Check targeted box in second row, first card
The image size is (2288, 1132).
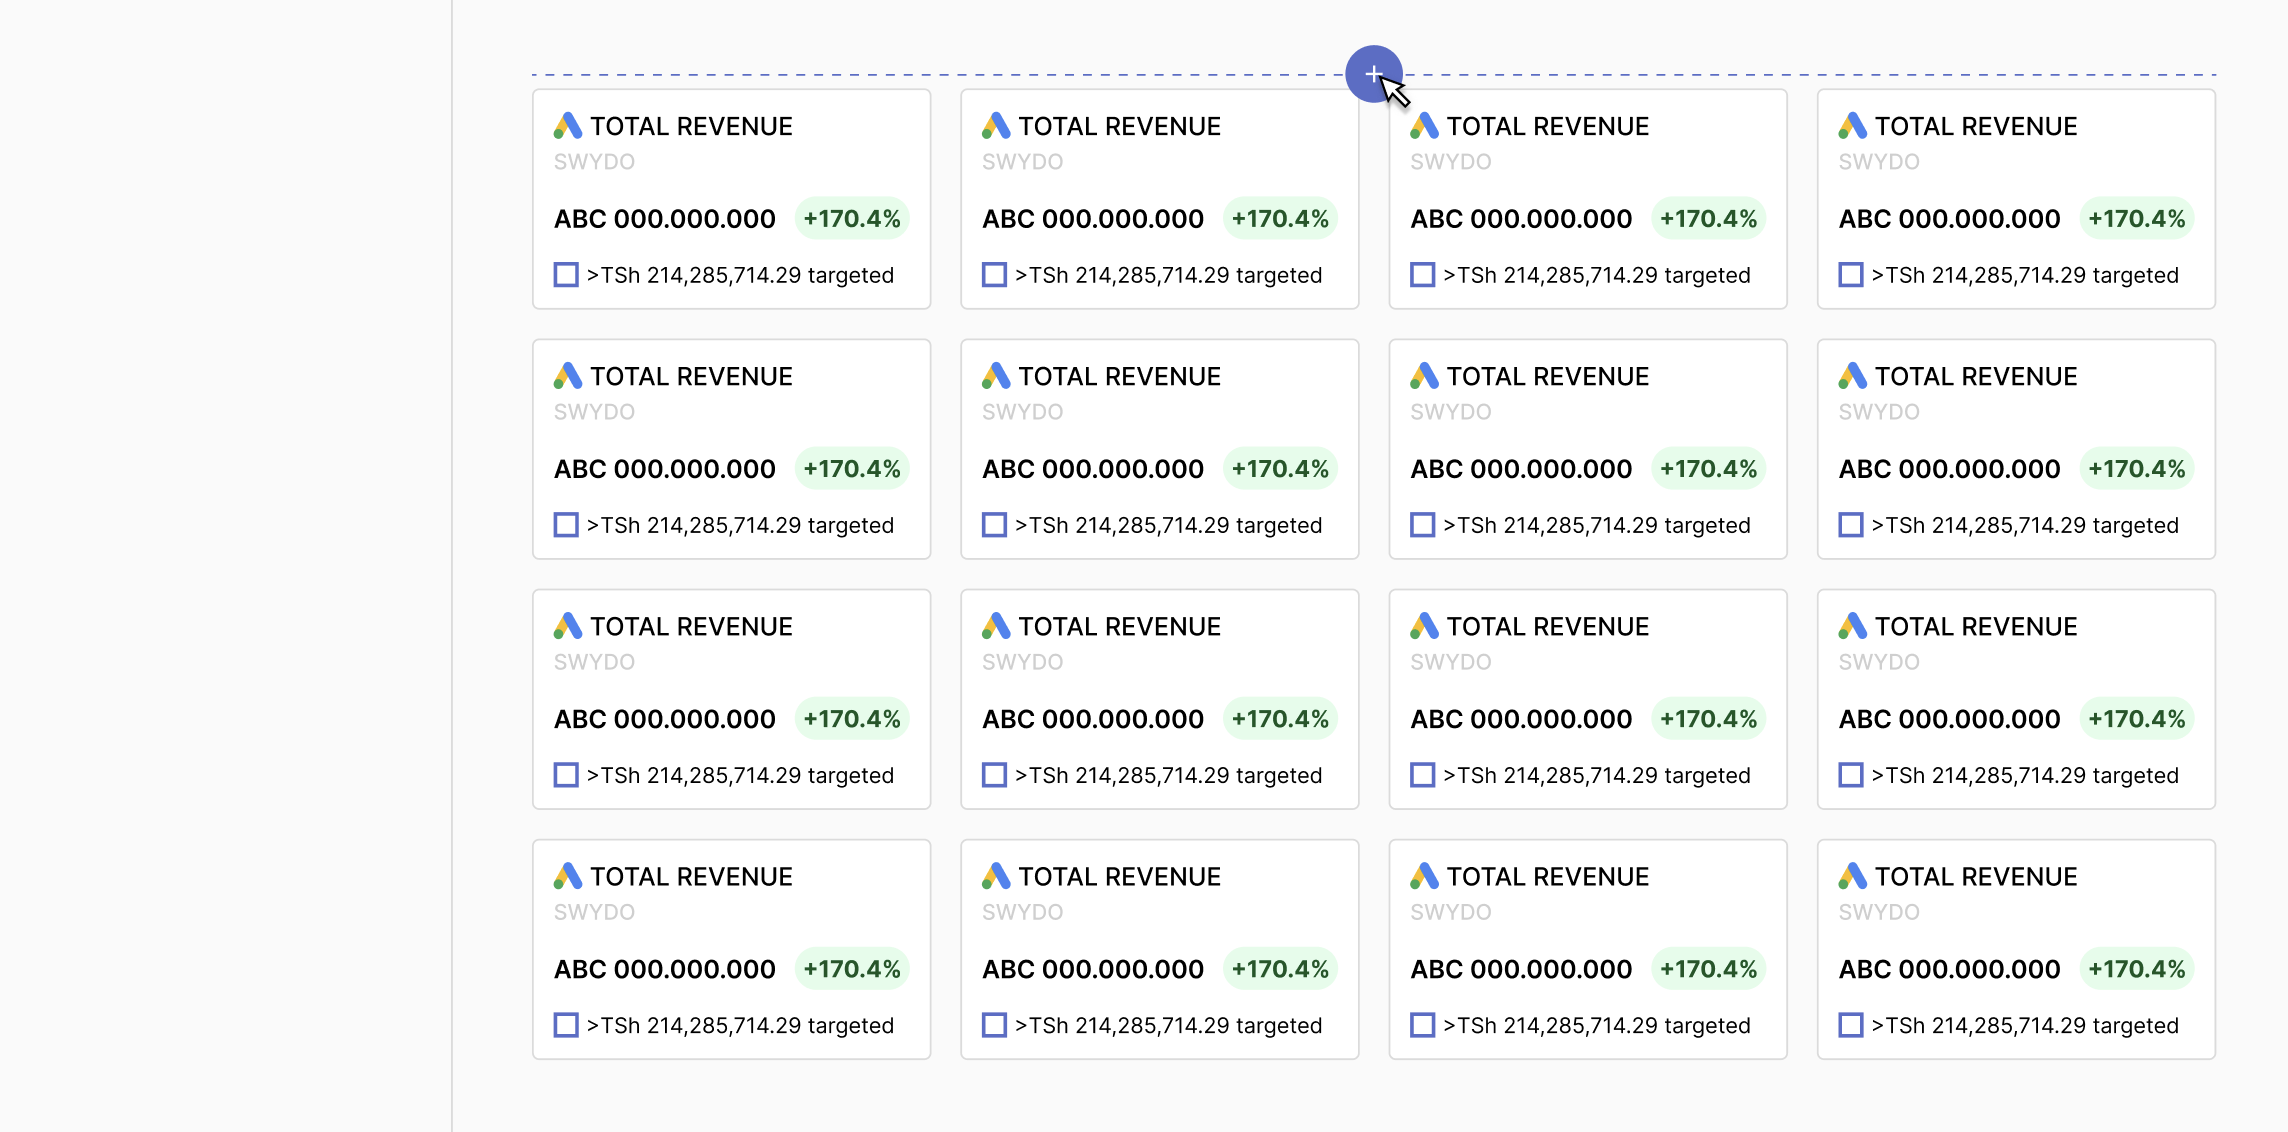566,524
